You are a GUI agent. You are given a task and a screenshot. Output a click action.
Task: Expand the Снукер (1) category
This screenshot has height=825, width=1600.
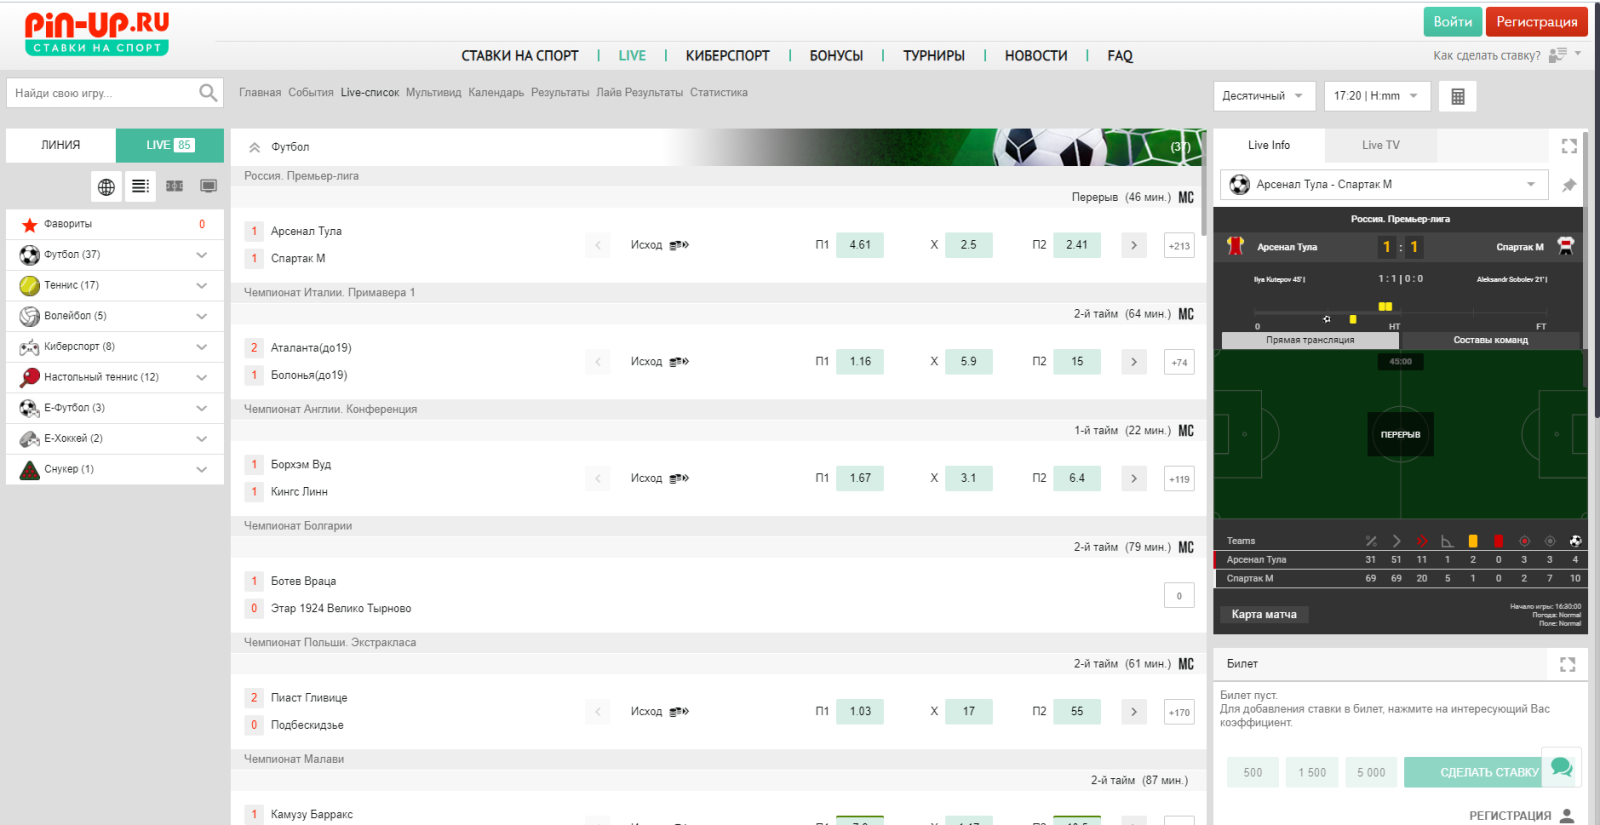pyautogui.click(x=115, y=470)
